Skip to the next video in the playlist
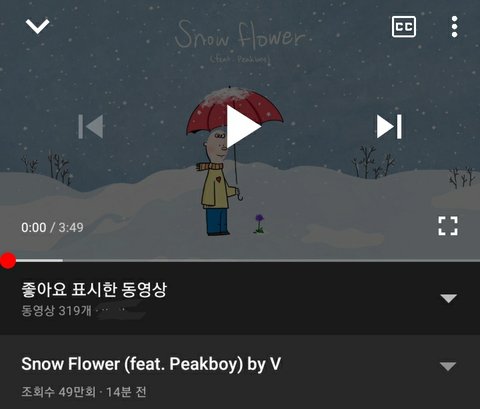Image resolution: width=480 pixels, height=409 pixels. pyautogui.click(x=389, y=126)
